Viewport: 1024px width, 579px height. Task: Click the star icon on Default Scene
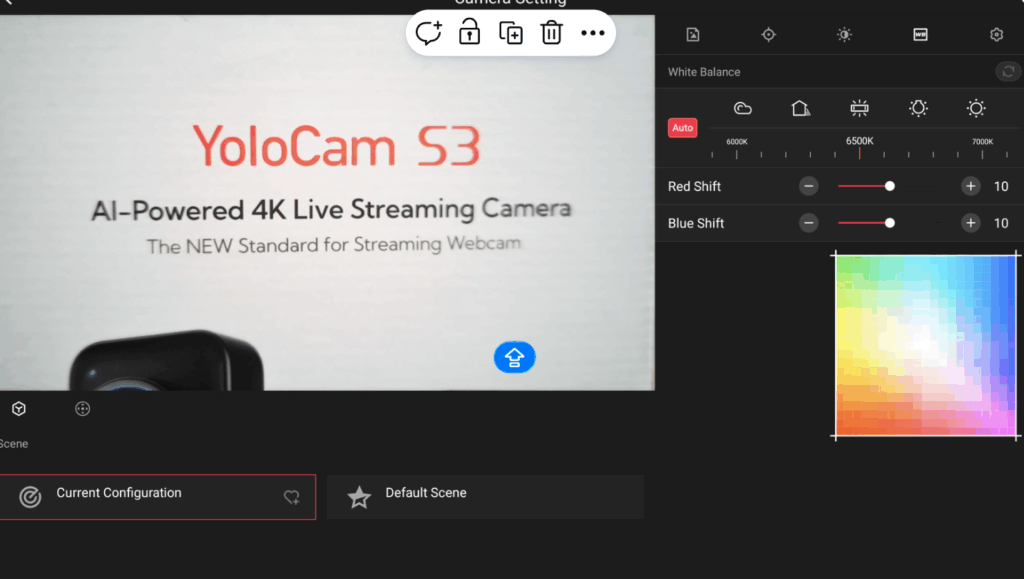point(359,497)
